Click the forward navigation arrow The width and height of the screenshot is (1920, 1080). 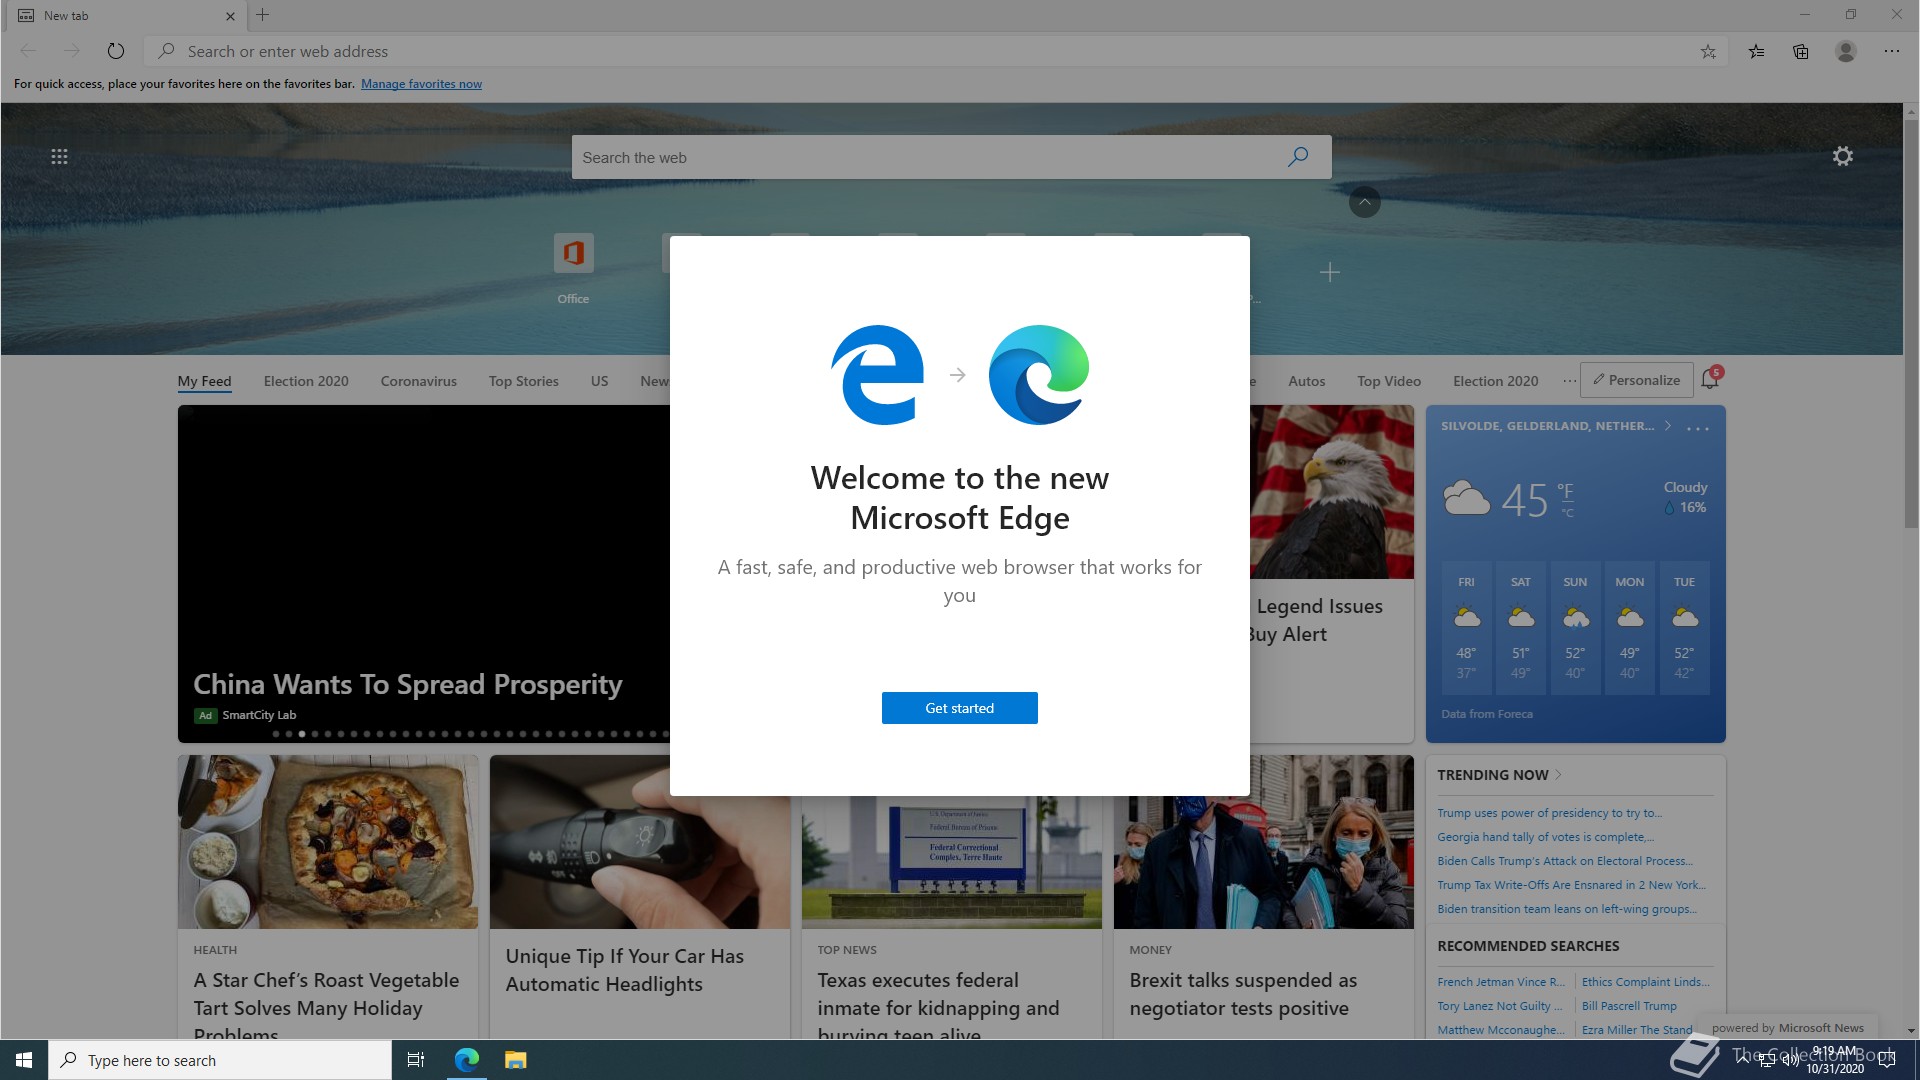click(x=71, y=51)
